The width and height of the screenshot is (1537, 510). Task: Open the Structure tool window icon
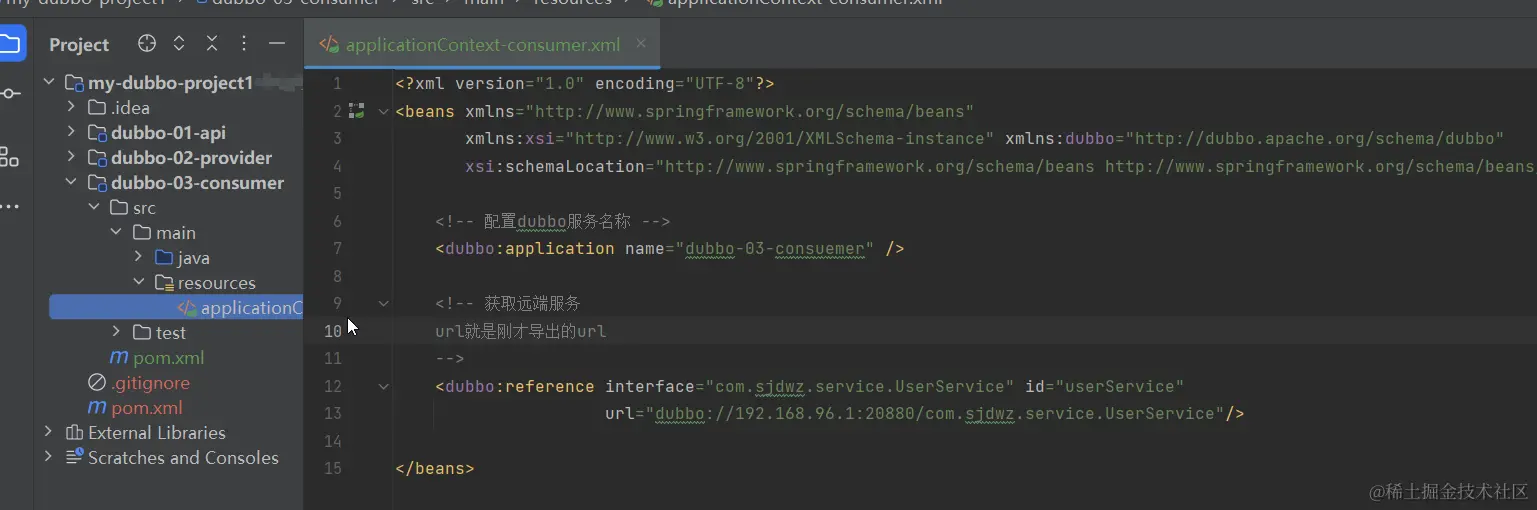(10, 156)
